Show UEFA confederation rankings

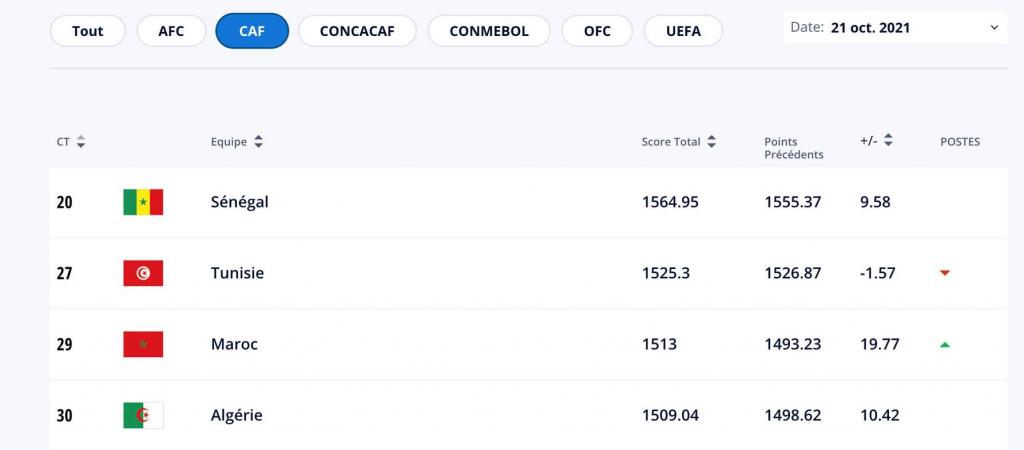[683, 31]
